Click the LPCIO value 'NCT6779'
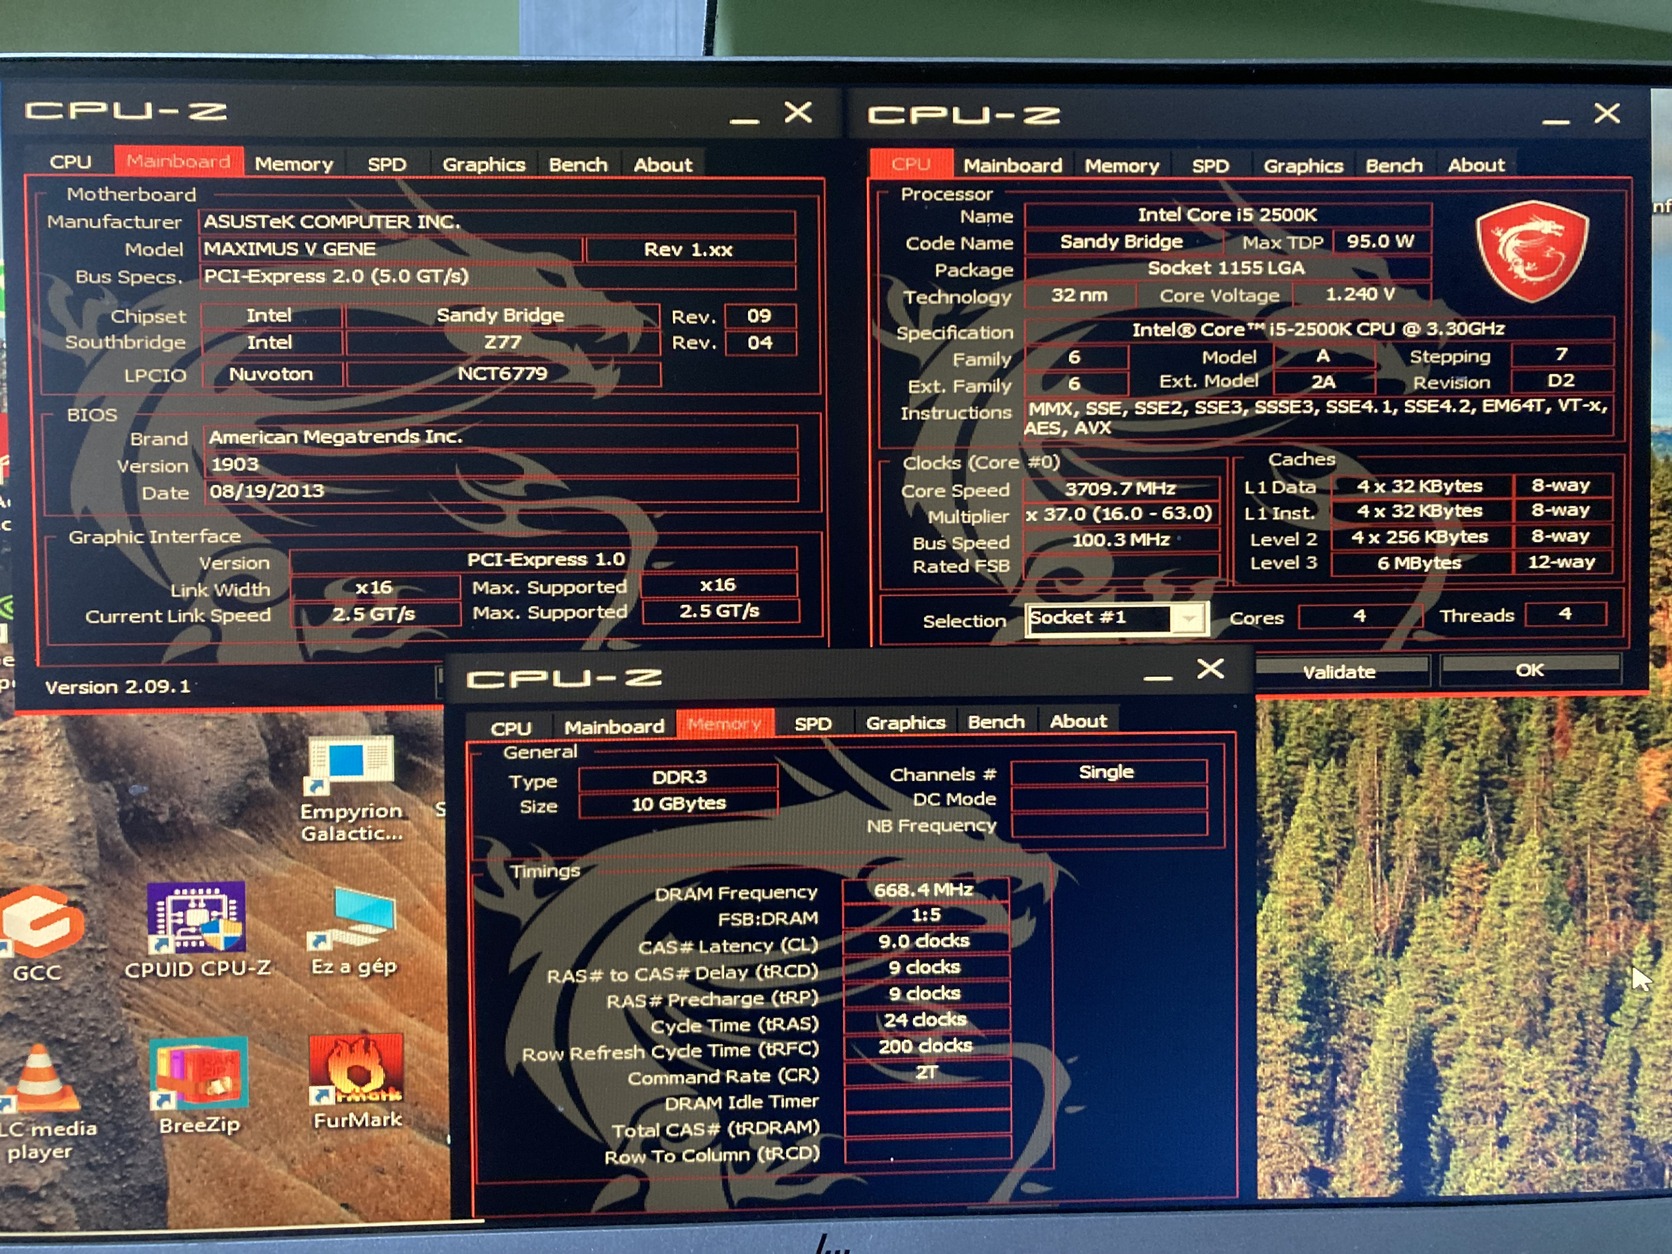The width and height of the screenshot is (1672, 1254). tap(502, 374)
